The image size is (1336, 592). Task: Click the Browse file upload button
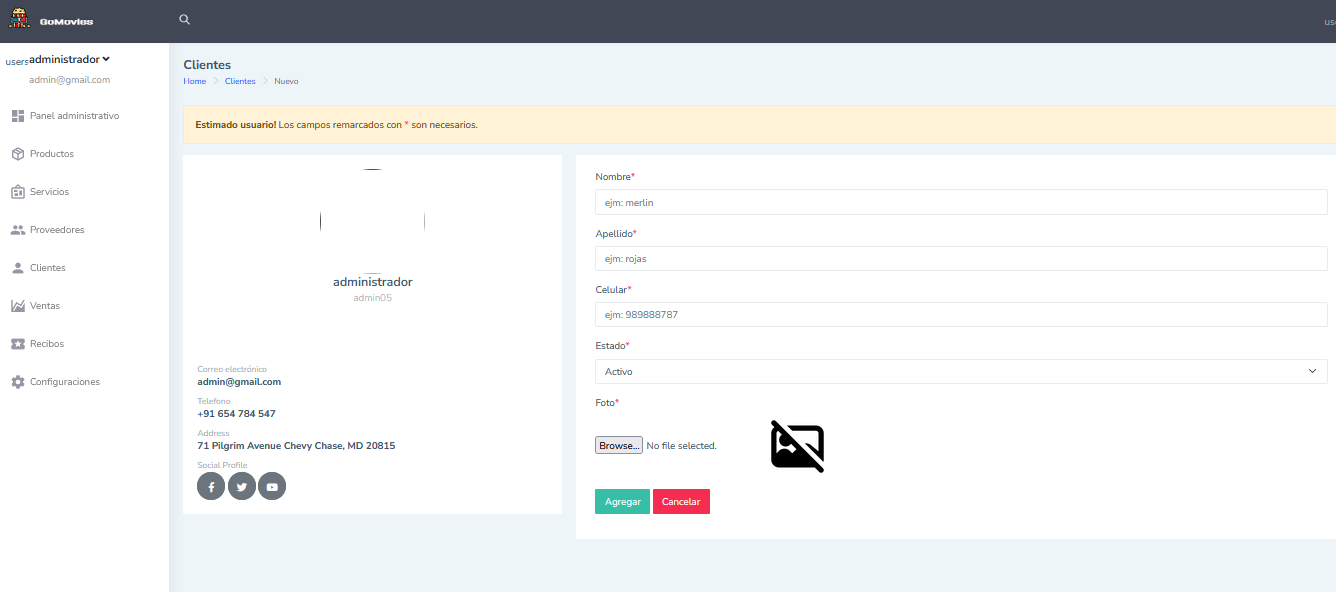(x=618, y=445)
